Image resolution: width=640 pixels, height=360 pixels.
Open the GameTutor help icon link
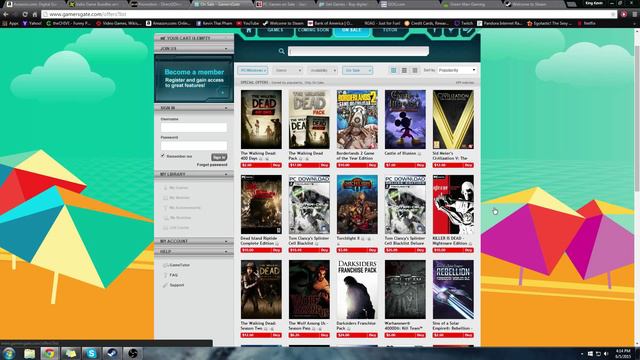click(x=165, y=265)
